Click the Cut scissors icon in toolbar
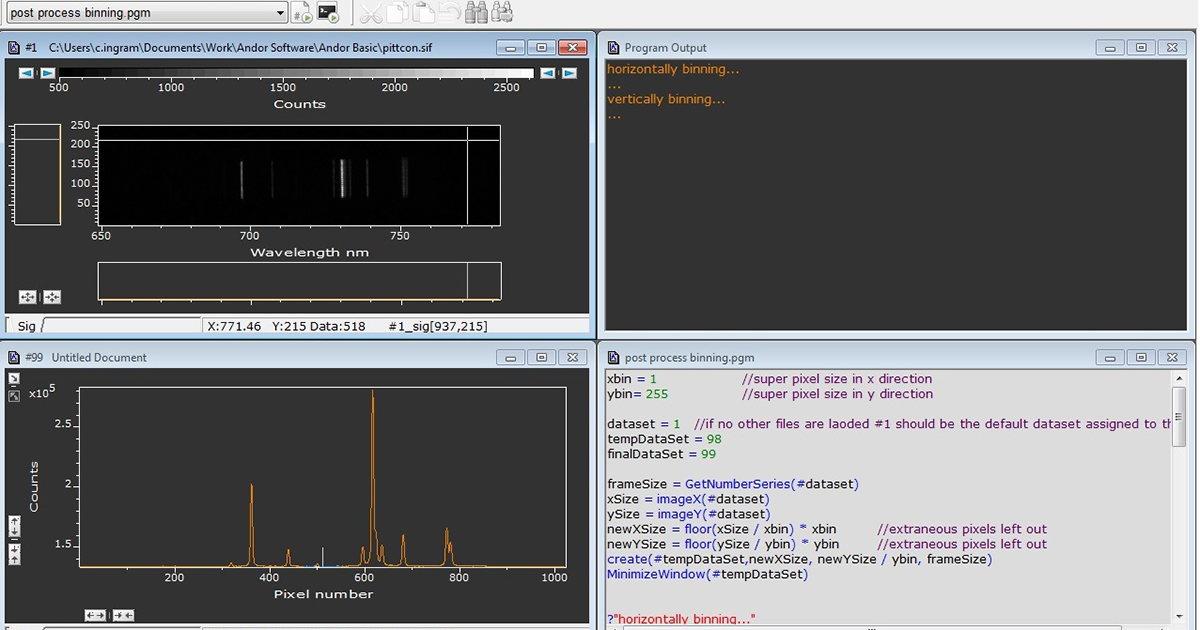 pos(370,13)
